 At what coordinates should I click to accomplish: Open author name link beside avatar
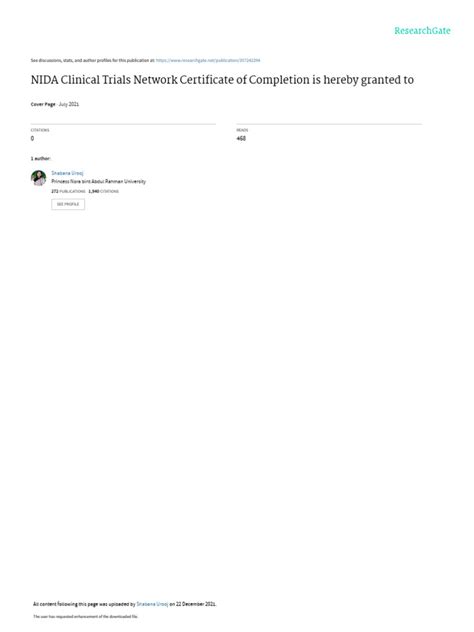click(67, 173)
